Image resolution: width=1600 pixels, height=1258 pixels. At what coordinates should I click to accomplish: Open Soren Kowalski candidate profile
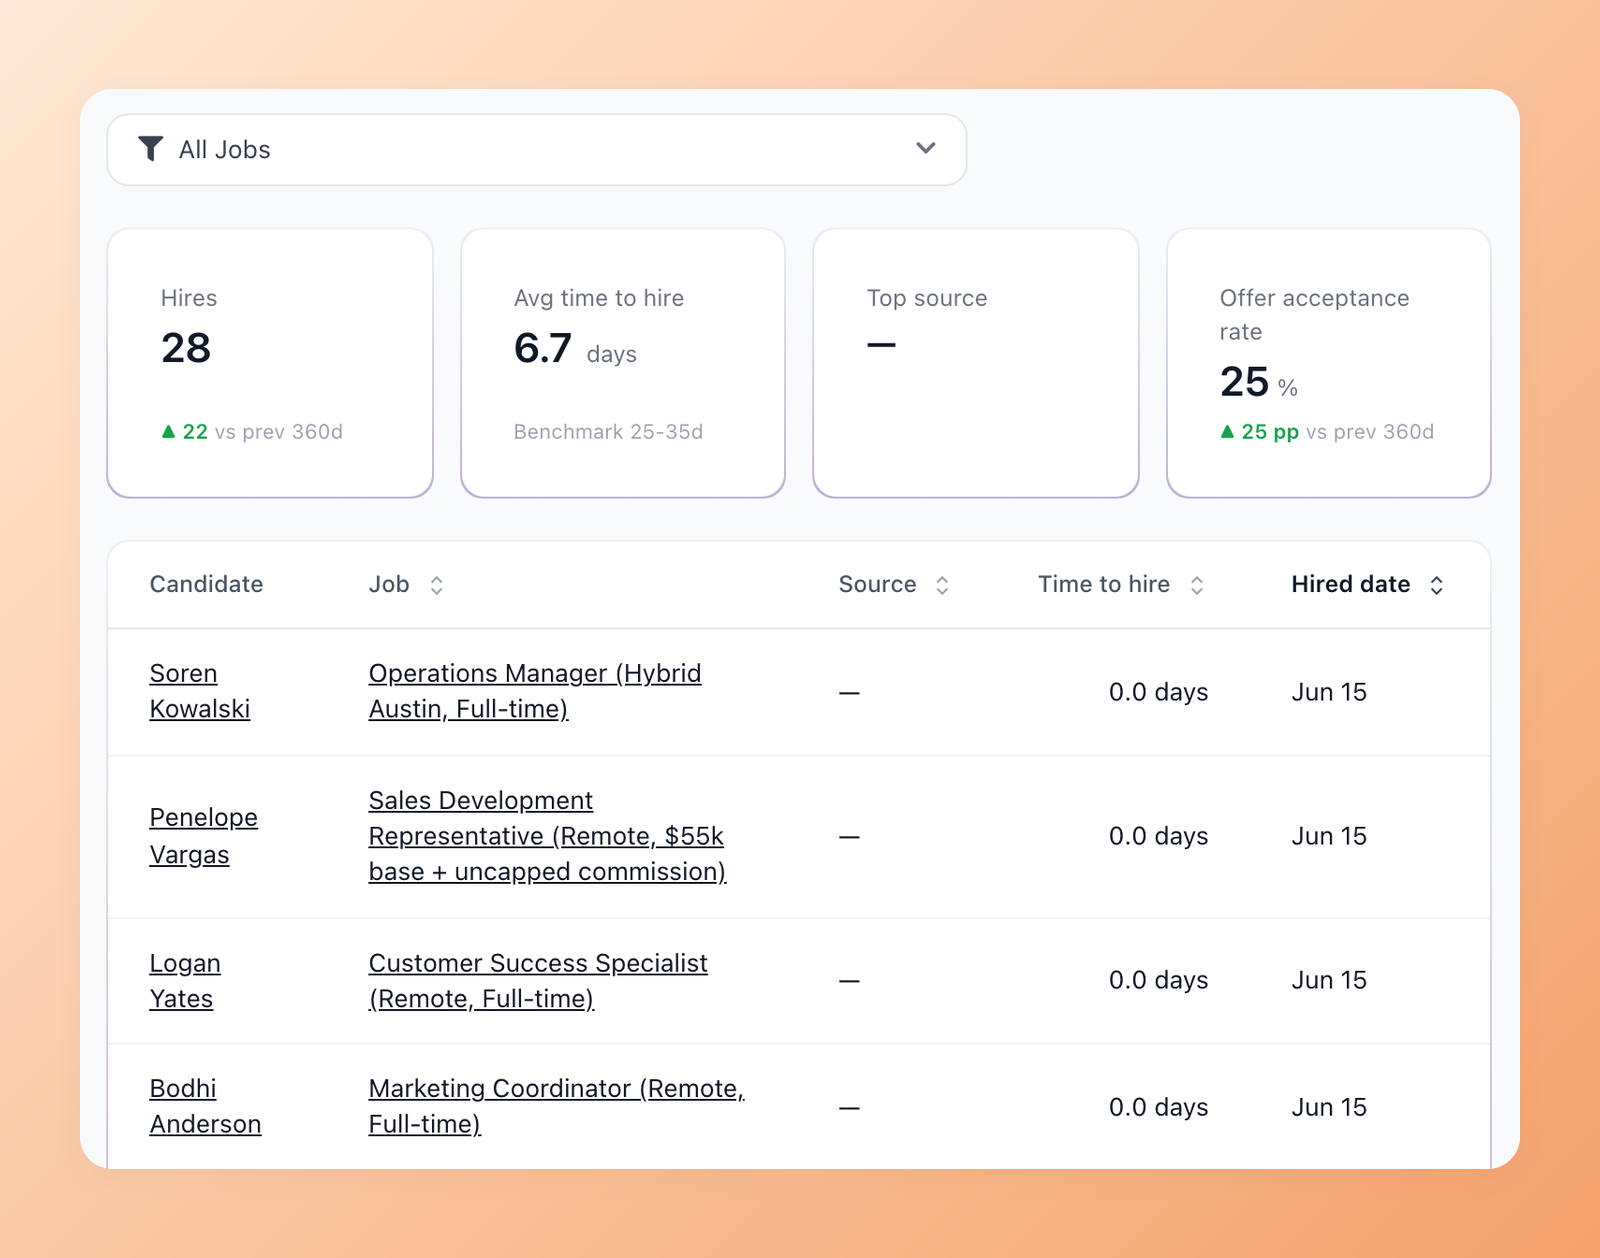199,691
